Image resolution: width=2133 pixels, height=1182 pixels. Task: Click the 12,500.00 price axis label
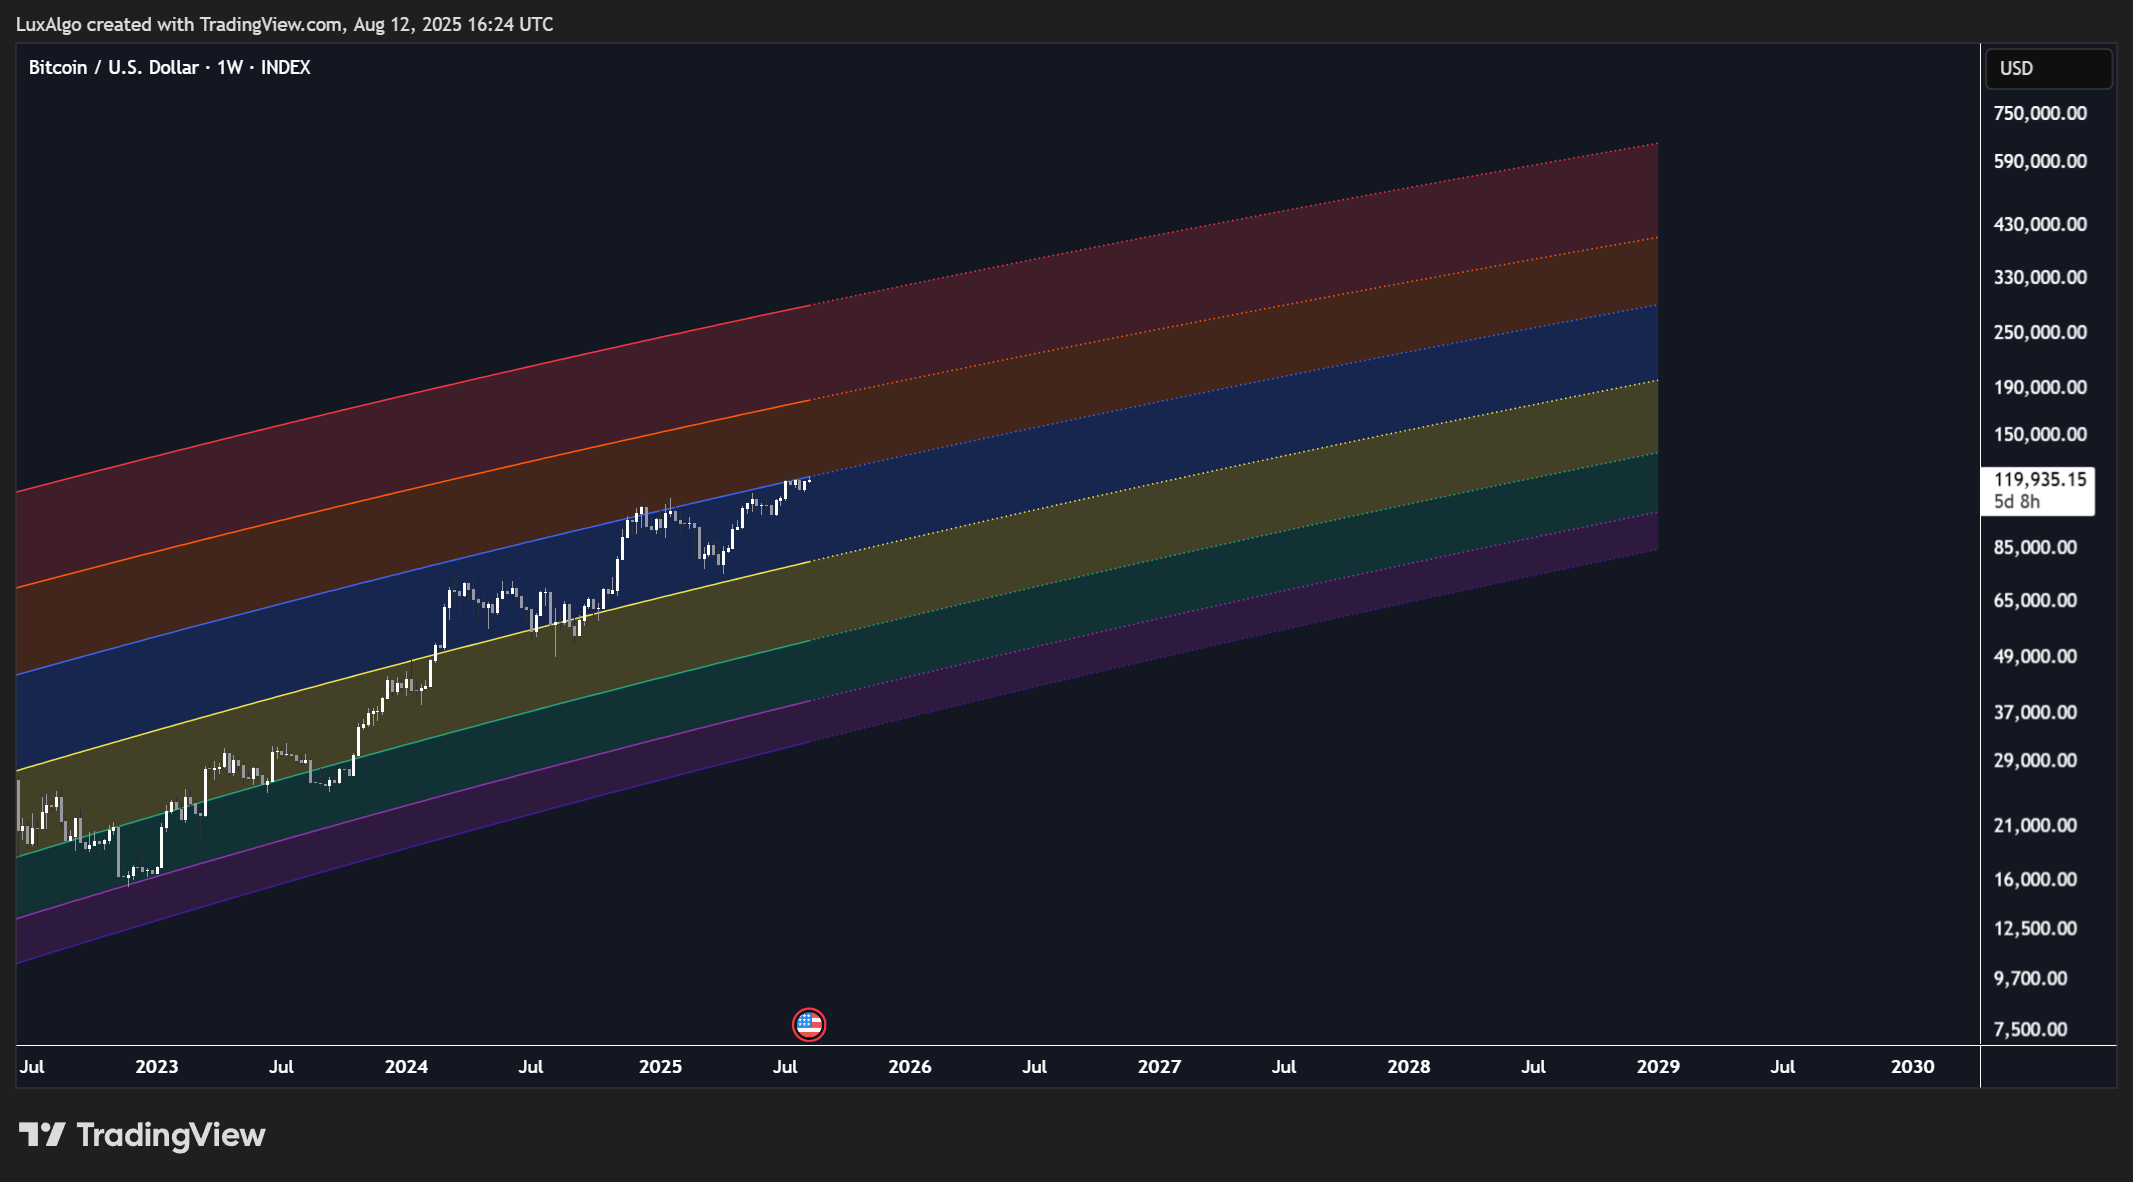pos(2035,929)
